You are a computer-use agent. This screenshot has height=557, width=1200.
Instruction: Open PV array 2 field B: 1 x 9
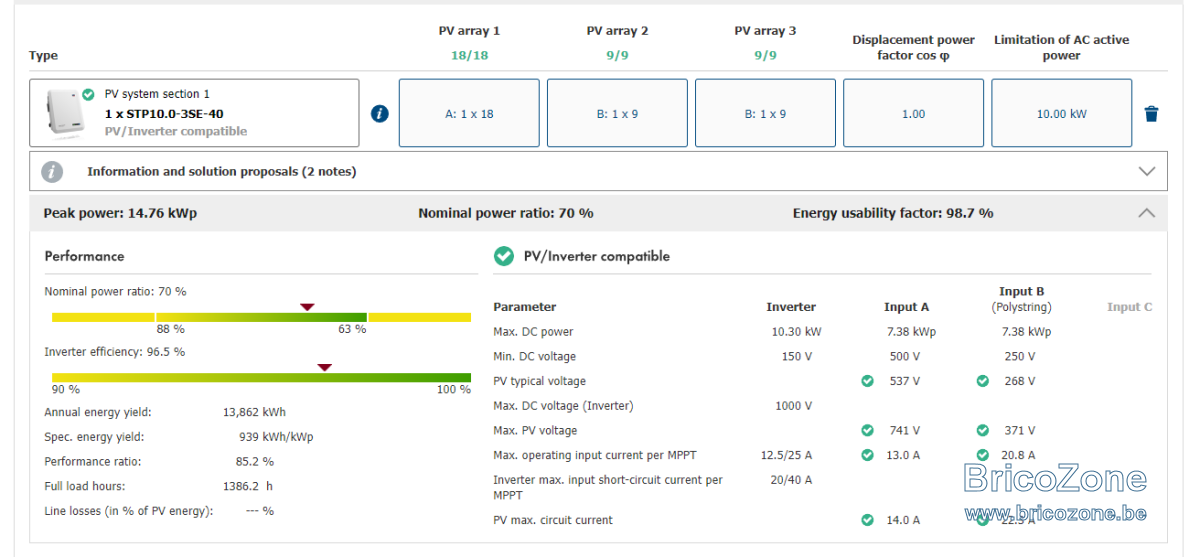point(617,114)
